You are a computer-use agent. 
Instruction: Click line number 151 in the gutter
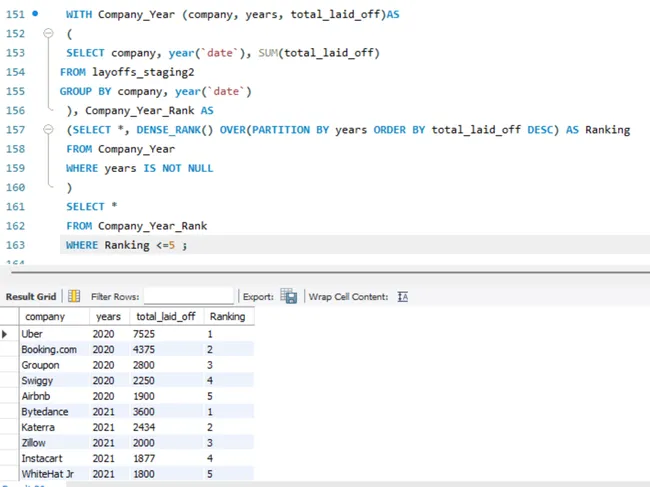[x=15, y=14]
